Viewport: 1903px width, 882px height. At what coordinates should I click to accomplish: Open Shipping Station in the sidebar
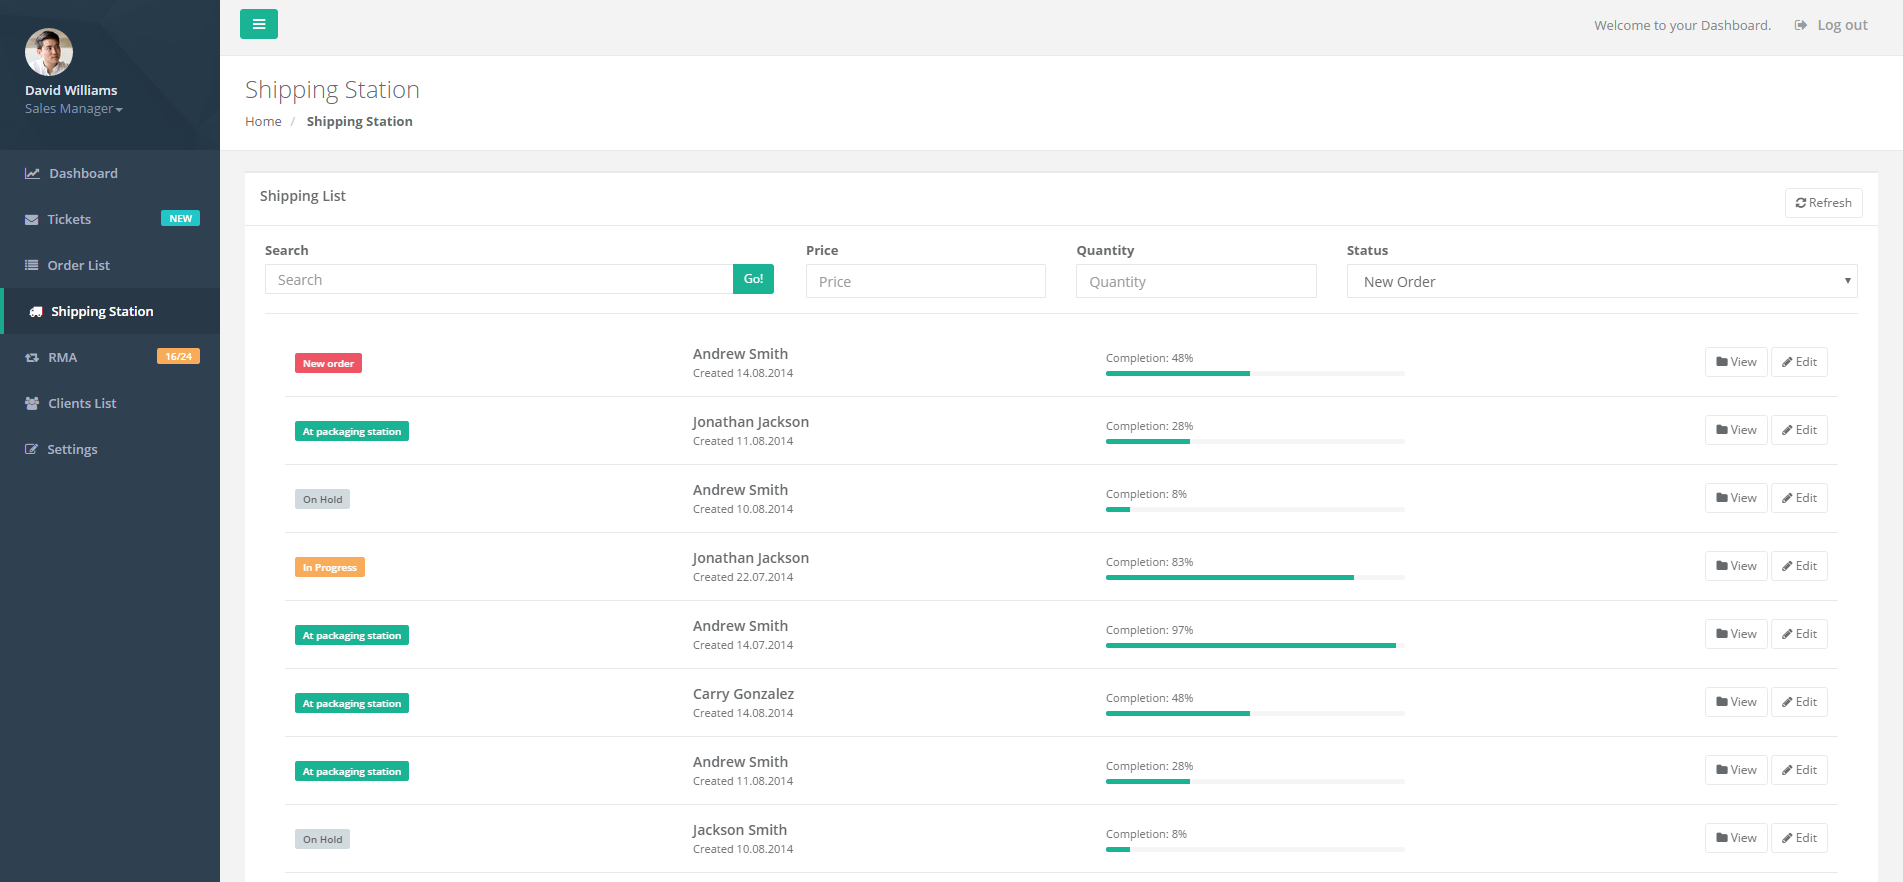point(102,312)
